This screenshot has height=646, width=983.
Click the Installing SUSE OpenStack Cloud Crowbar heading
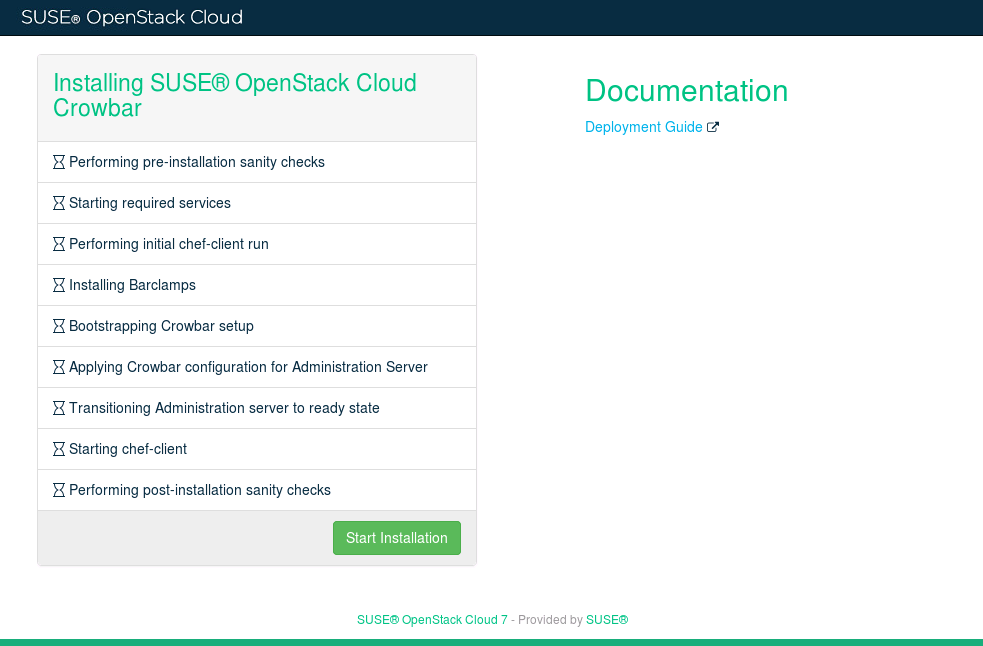tap(235, 96)
